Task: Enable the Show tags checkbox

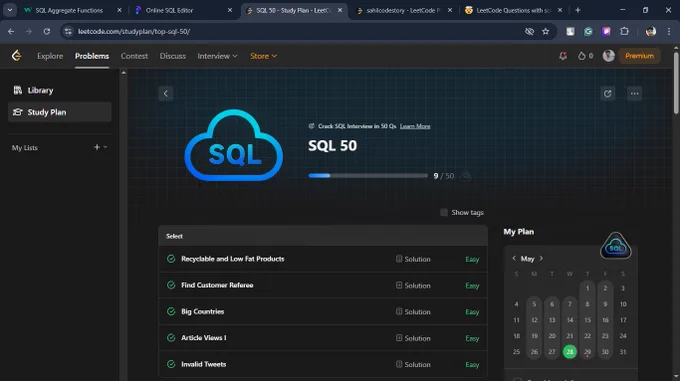Action: (x=444, y=212)
